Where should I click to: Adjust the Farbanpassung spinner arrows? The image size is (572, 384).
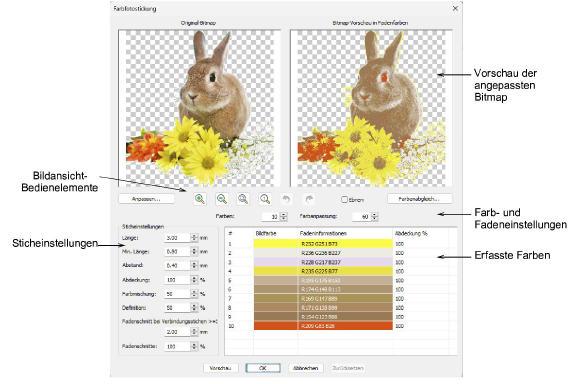375,217
